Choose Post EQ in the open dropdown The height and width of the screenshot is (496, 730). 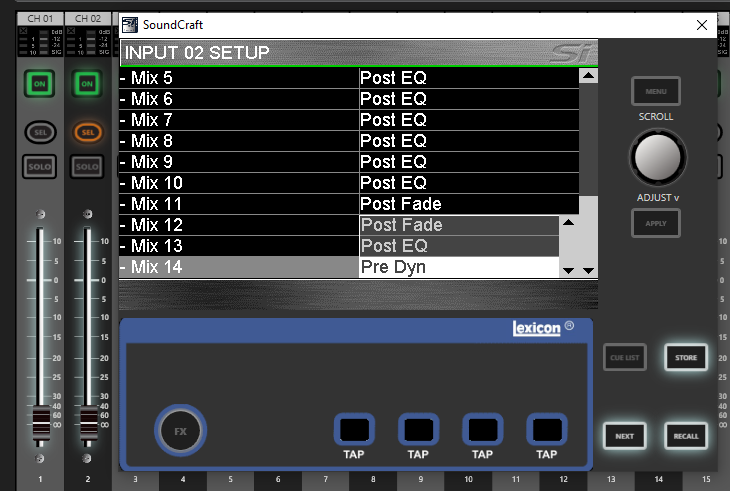(x=459, y=246)
